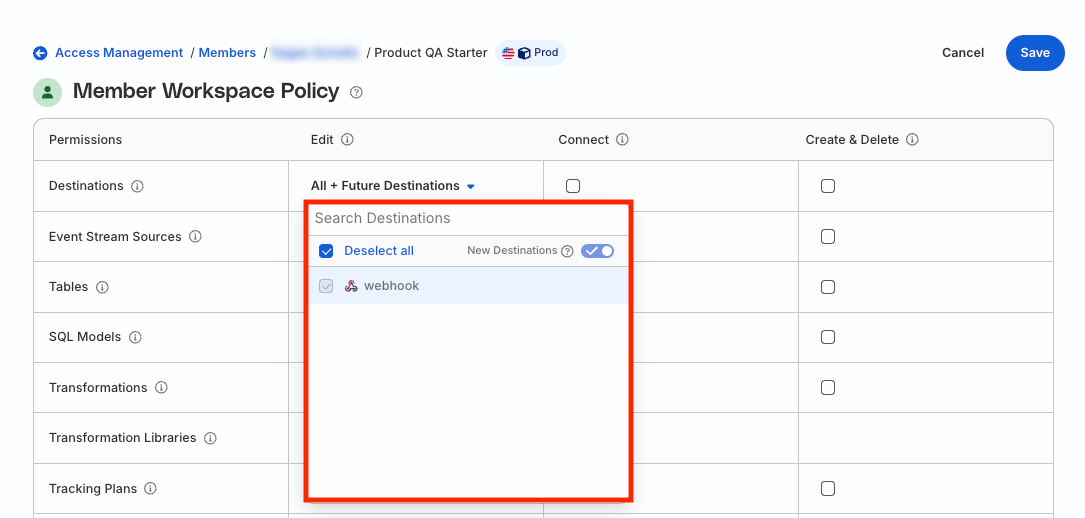Go to the Members breadcrumb link
The height and width of the screenshot is (518, 1085).
pos(227,53)
